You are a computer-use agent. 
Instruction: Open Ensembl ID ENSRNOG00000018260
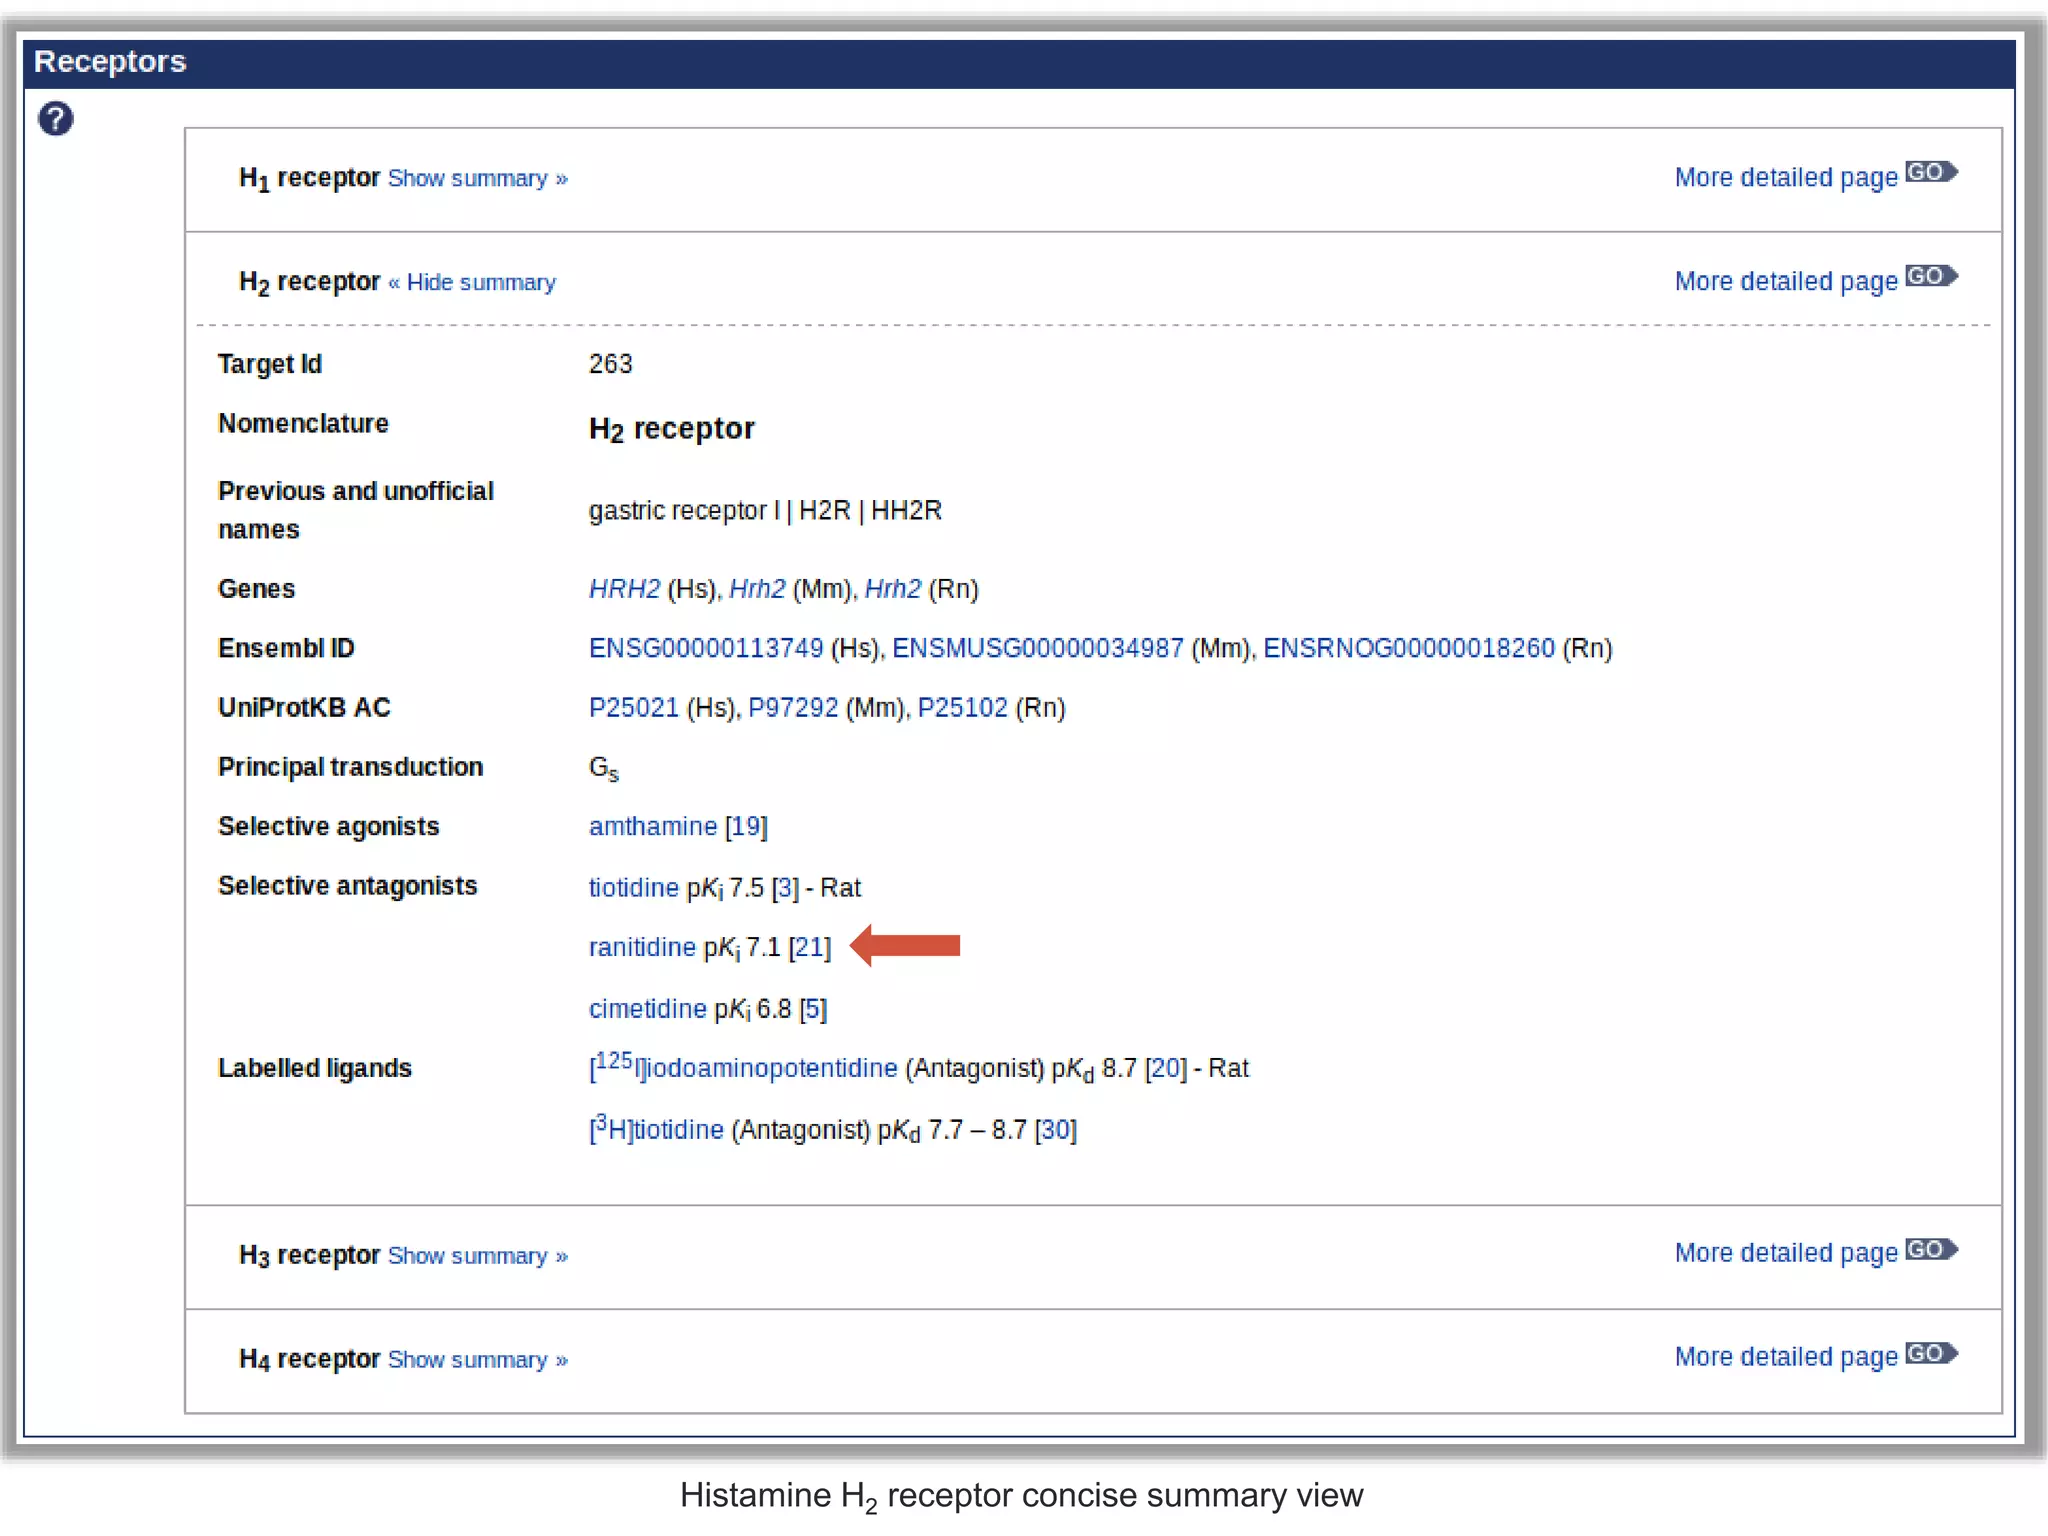[1409, 648]
